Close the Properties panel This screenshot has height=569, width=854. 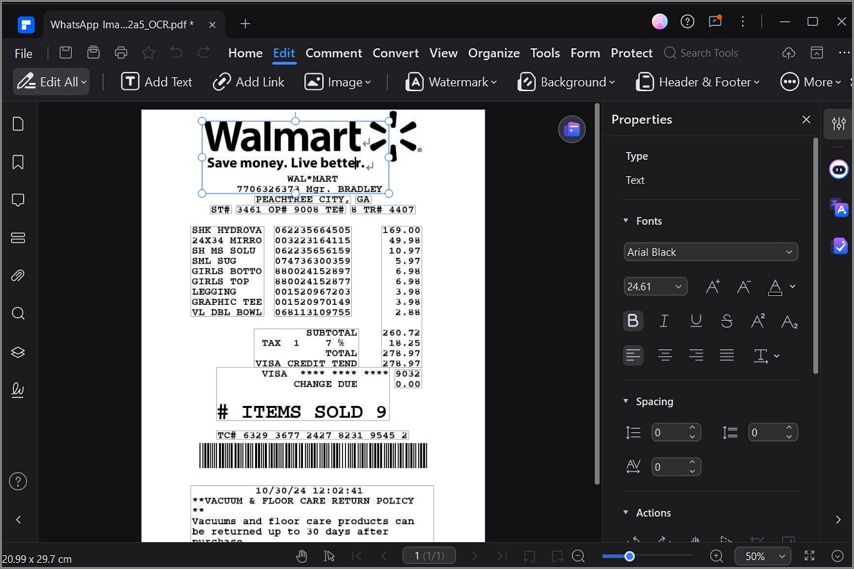pos(806,119)
